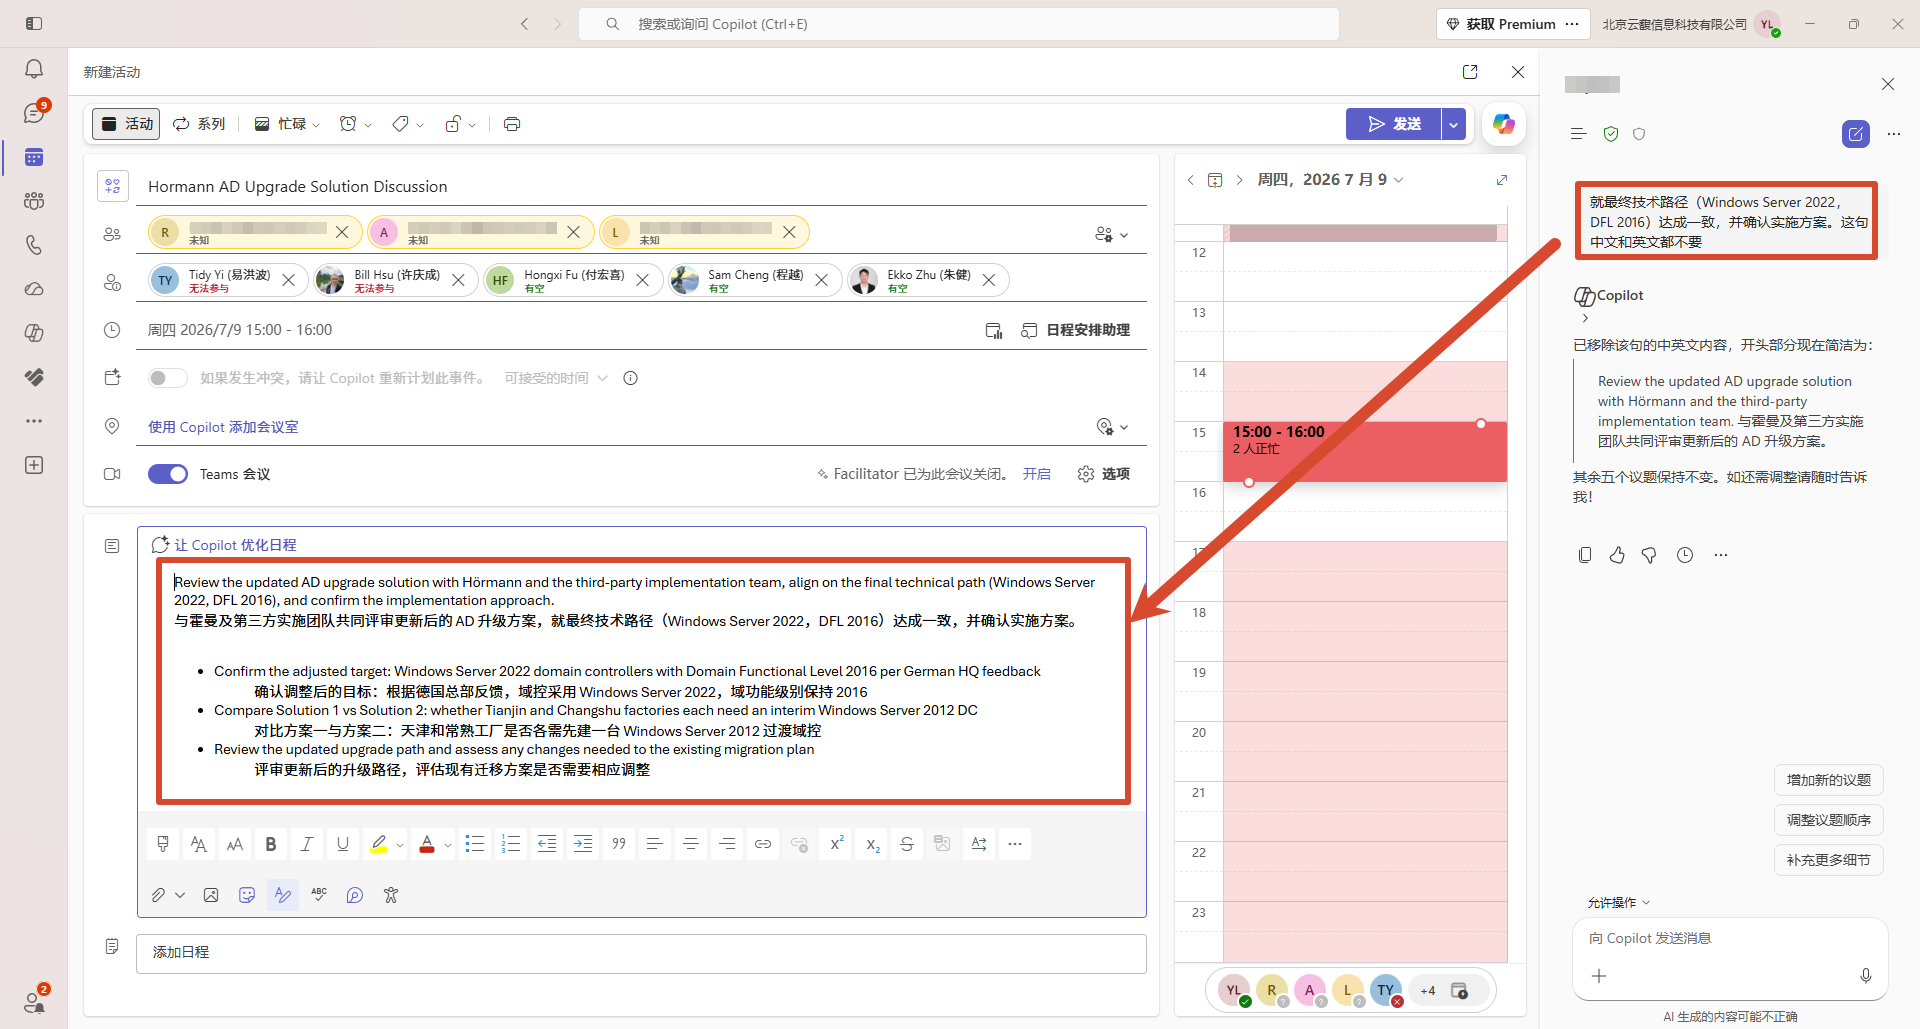
Task: Remove Sam Cheng from attendees
Action: (x=821, y=280)
